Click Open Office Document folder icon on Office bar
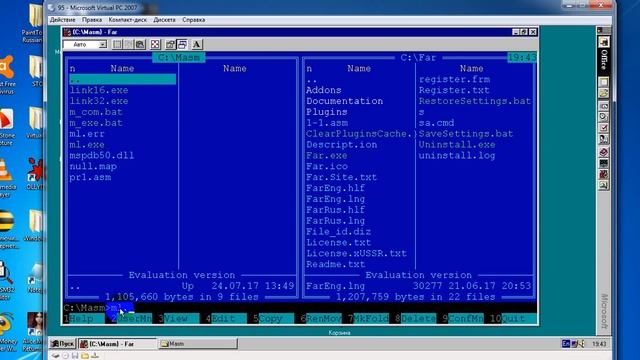Screen dimensions: 640x360 604,93
